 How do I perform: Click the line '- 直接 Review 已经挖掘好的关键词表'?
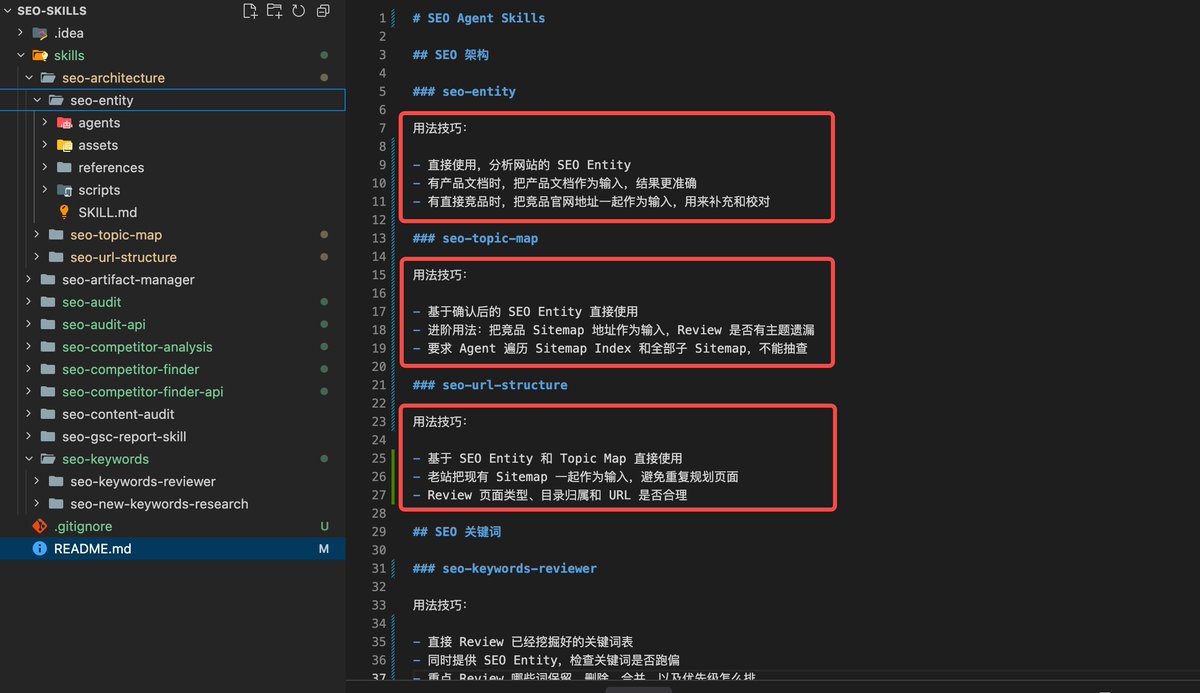point(523,642)
